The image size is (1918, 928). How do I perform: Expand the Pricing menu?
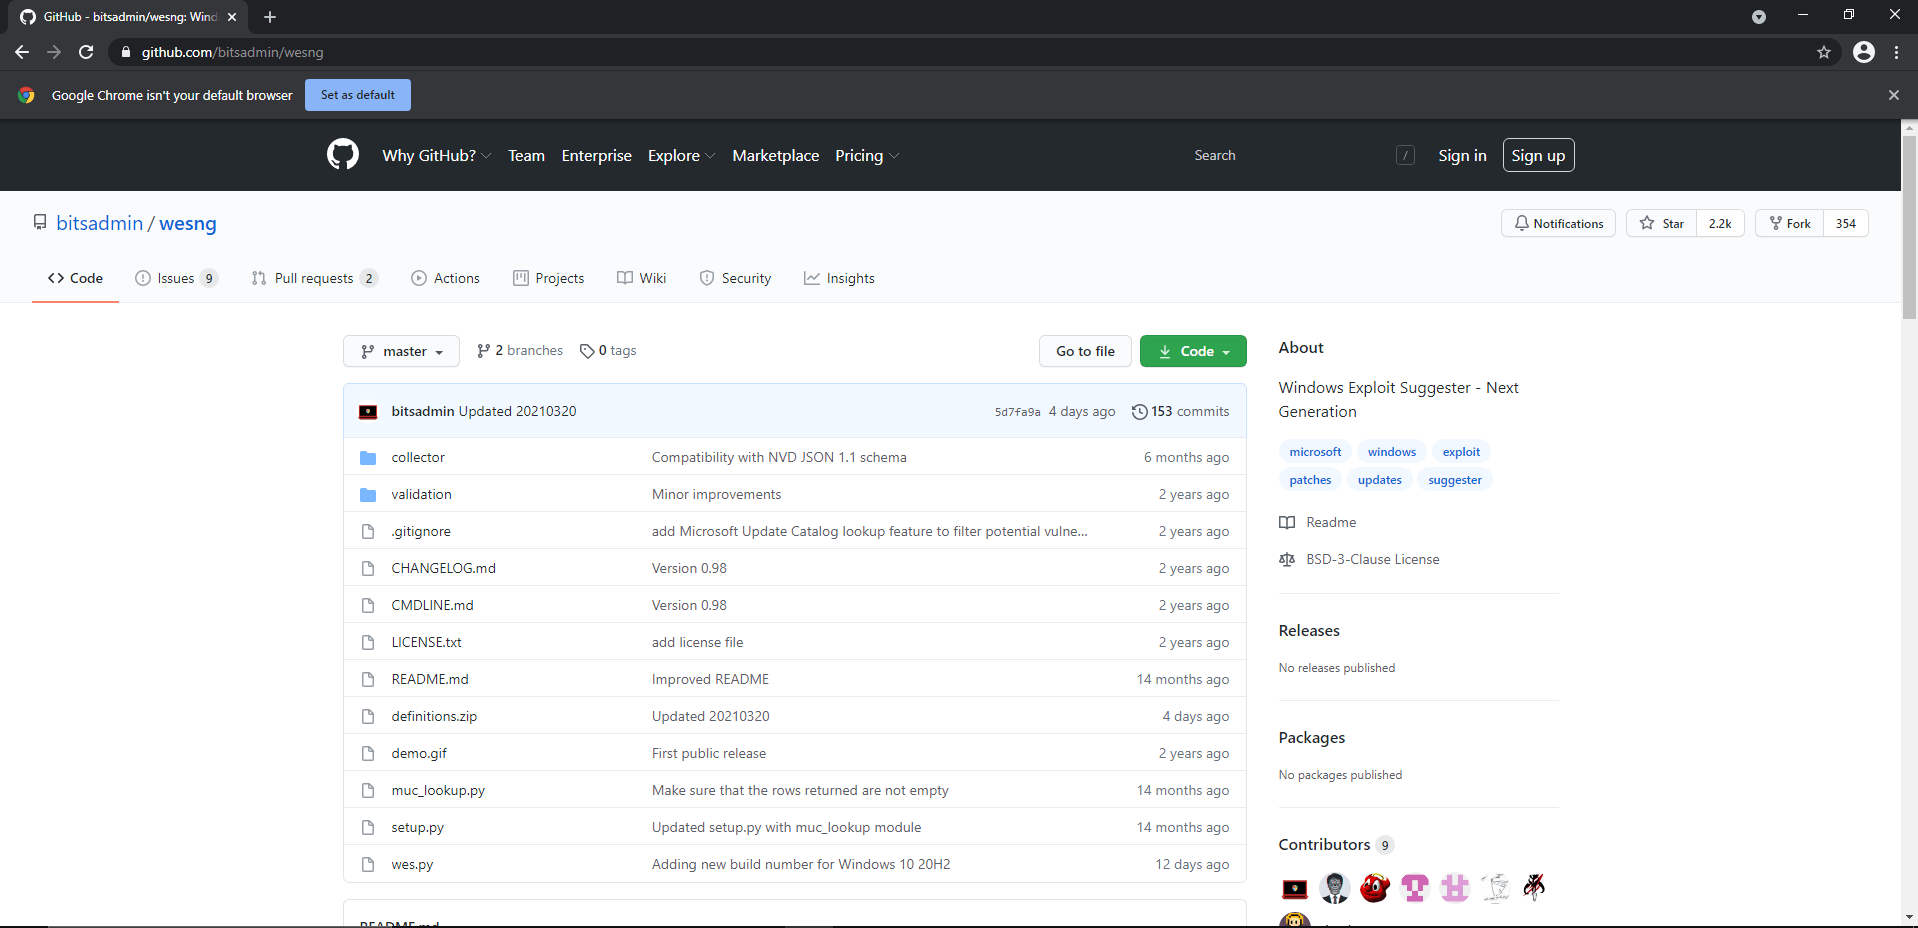pos(867,155)
